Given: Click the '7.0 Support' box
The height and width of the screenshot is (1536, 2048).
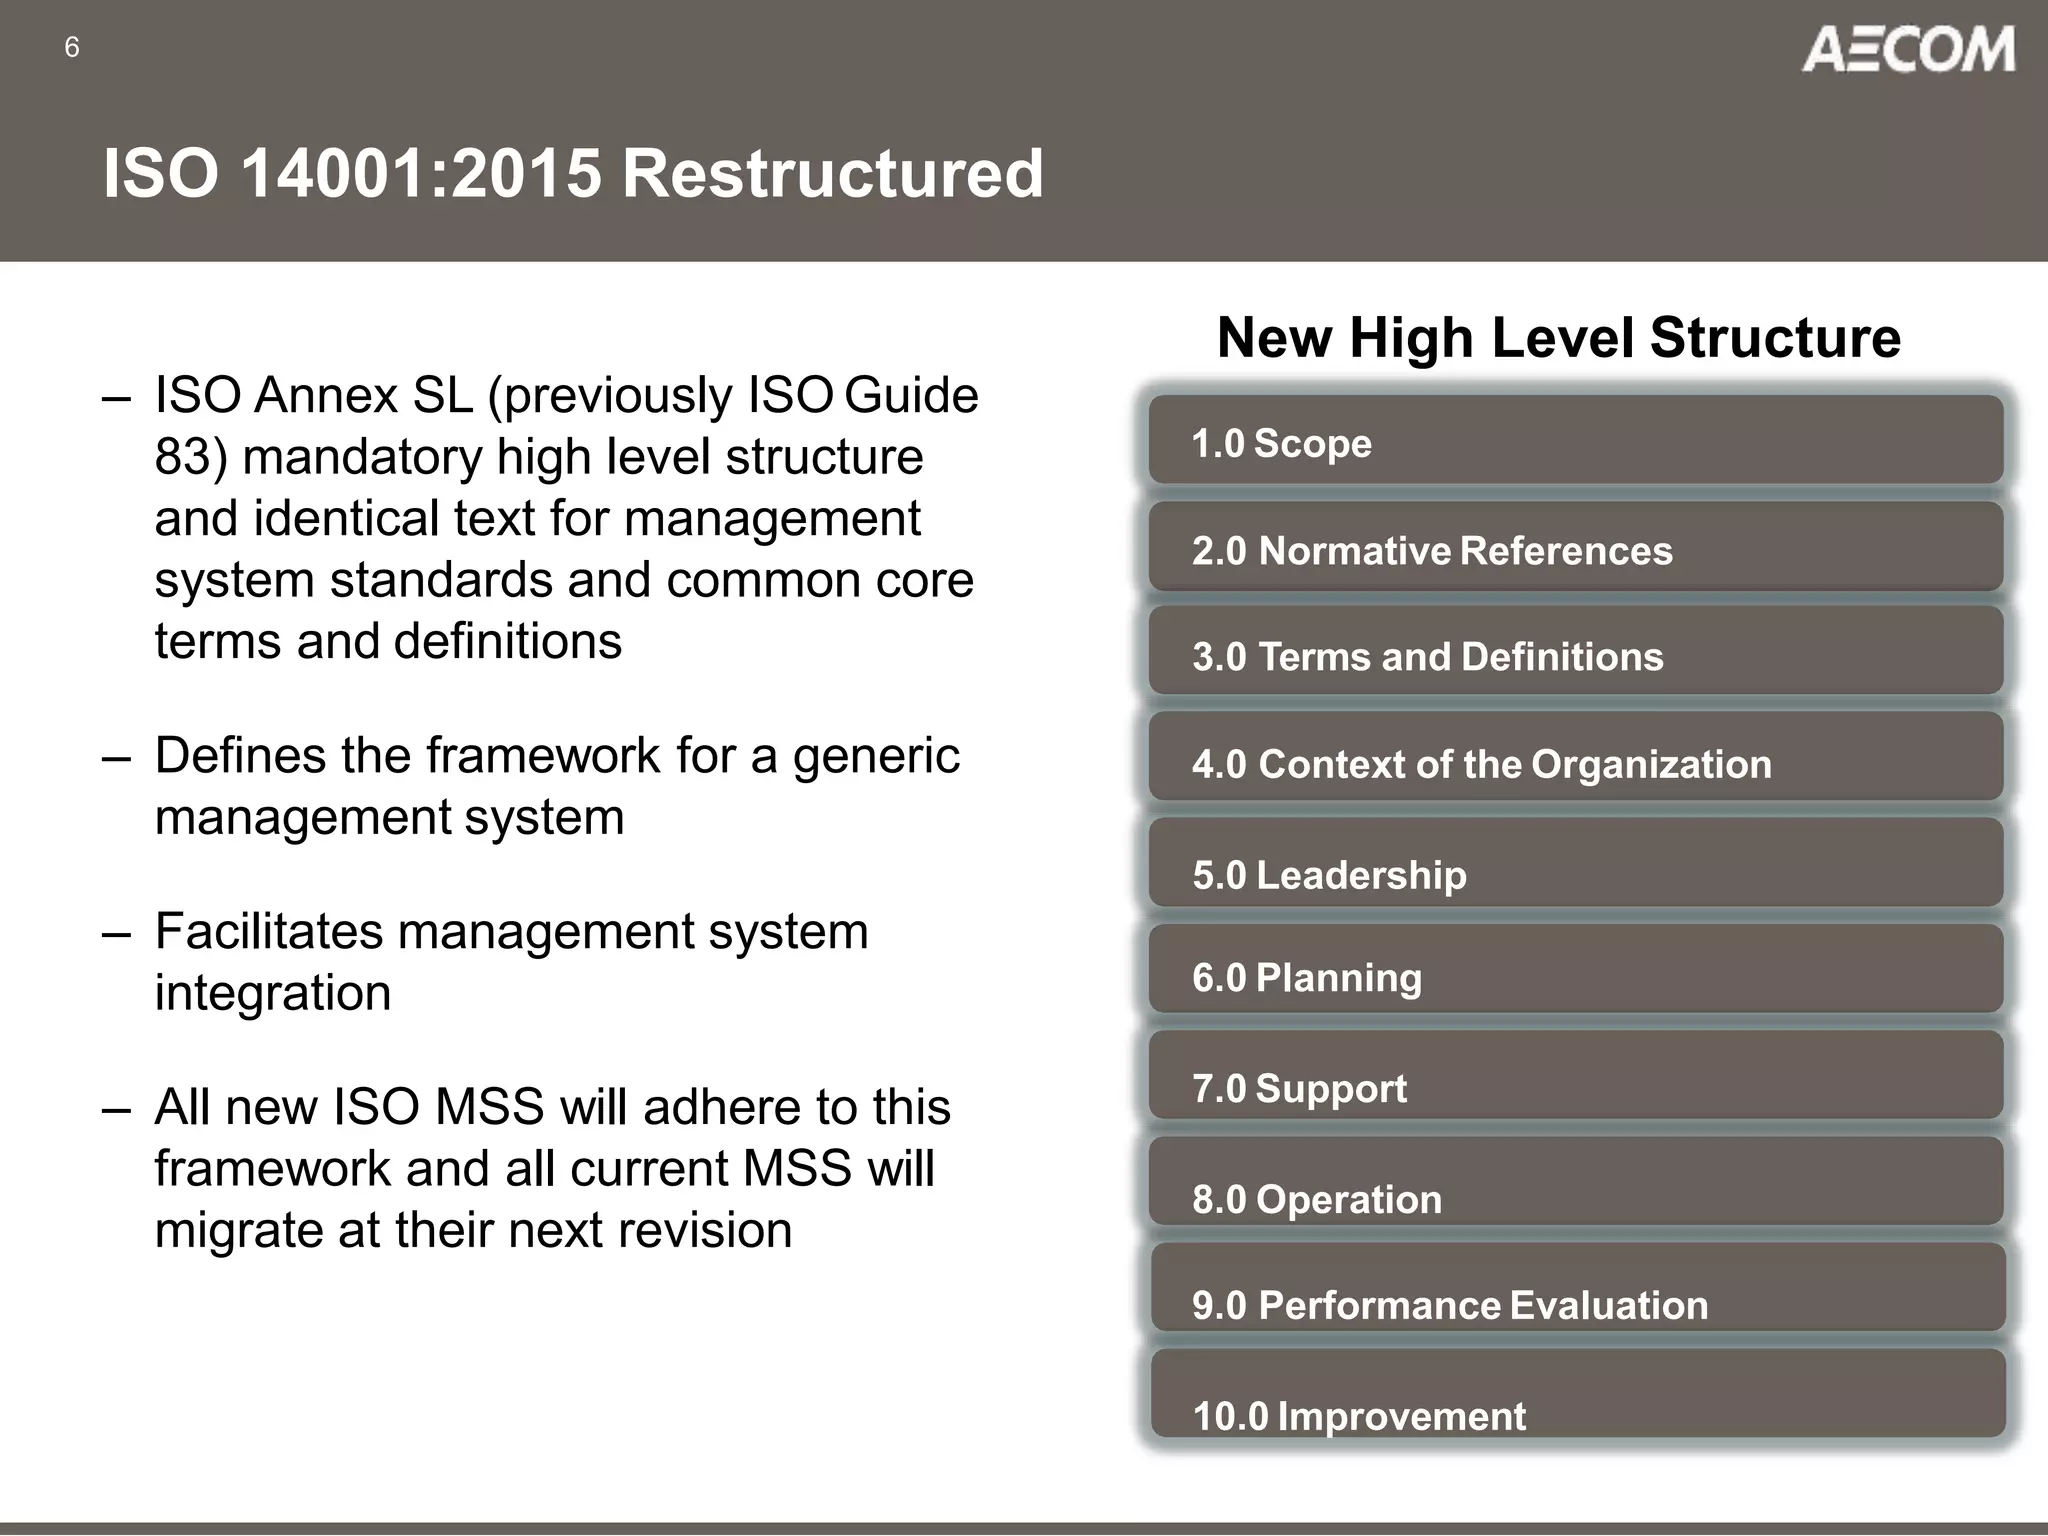Looking at the screenshot, I should pyautogui.click(x=1576, y=1075).
